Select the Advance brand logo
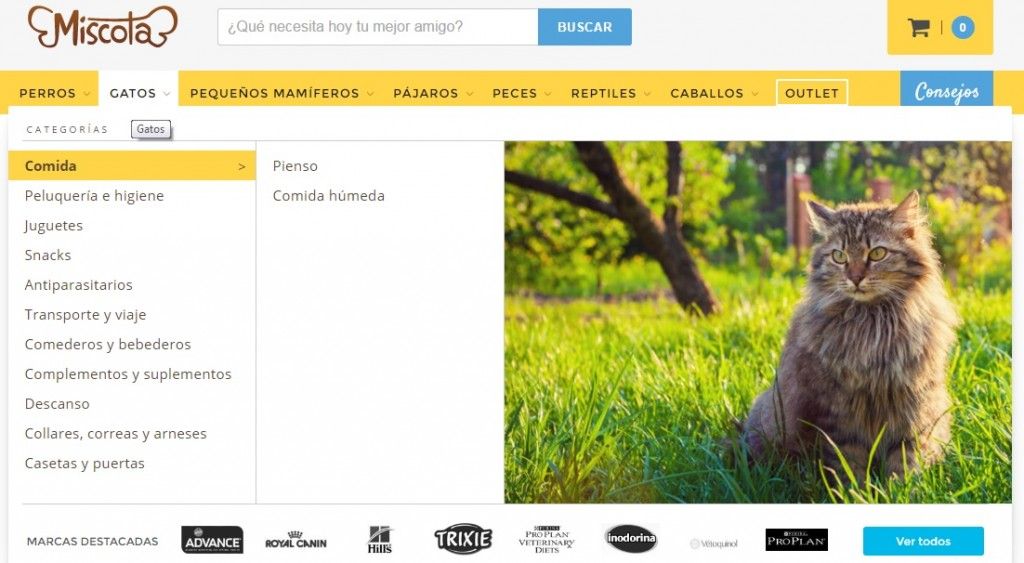Image resolution: width=1024 pixels, height=563 pixels. [x=212, y=540]
